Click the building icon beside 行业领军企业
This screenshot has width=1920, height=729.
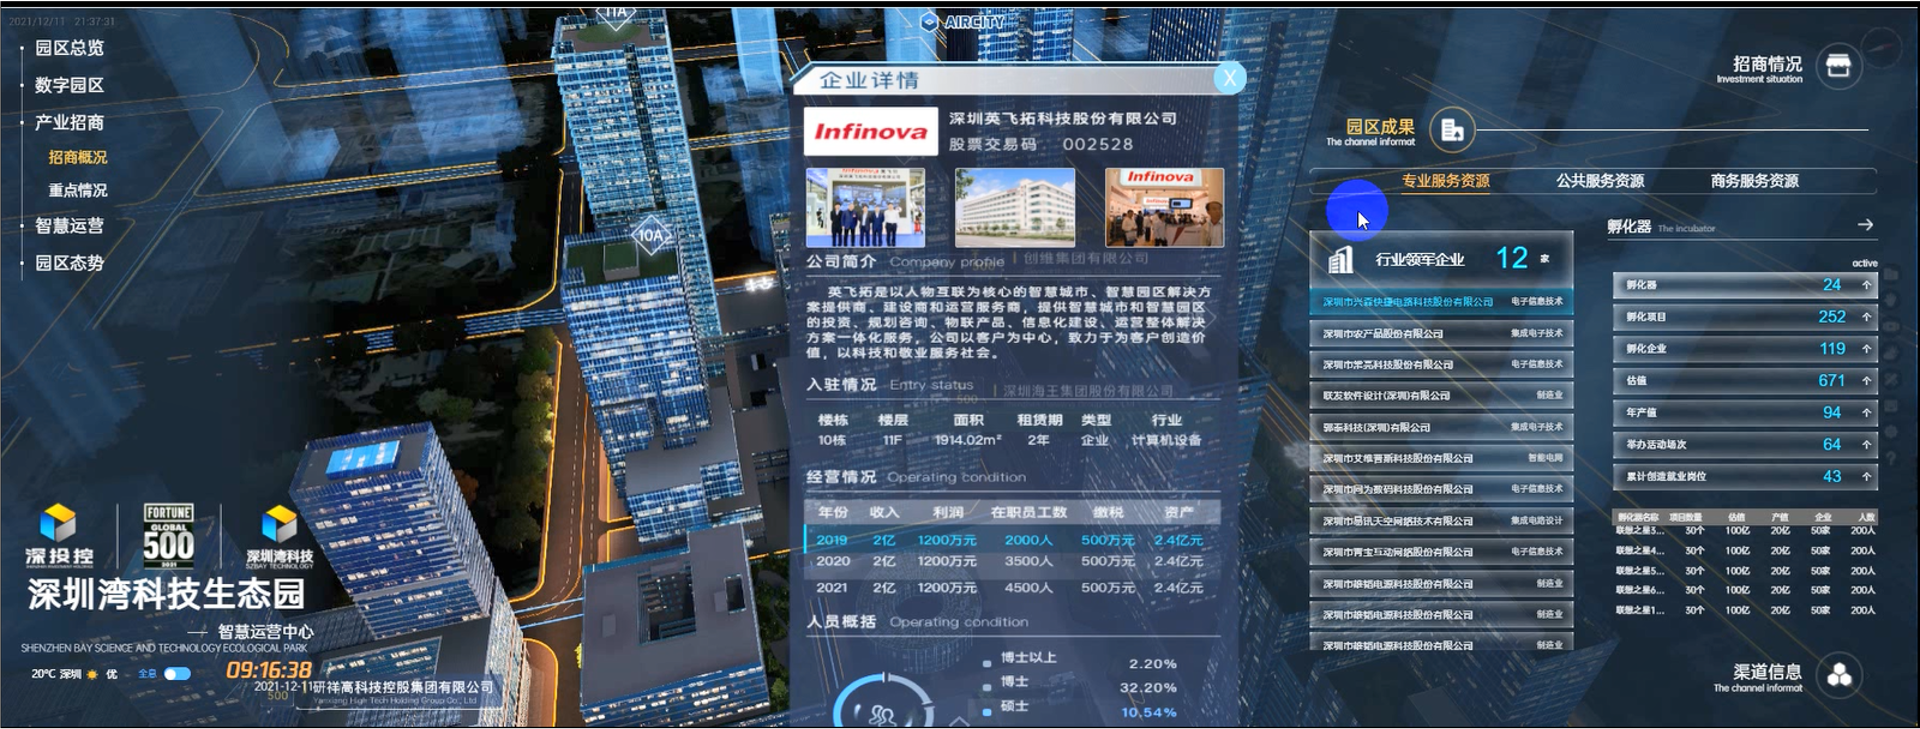[x=1340, y=260]
